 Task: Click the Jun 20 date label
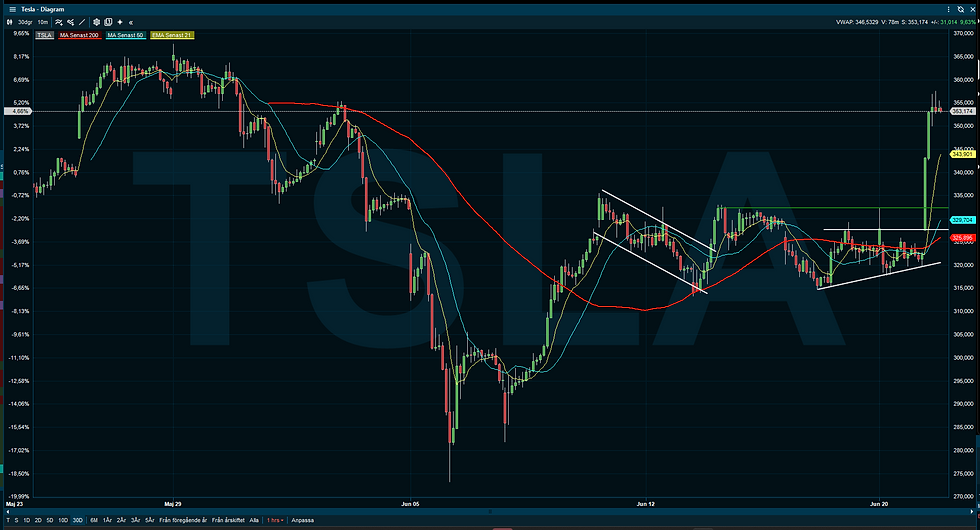click(x=879, y=503)
